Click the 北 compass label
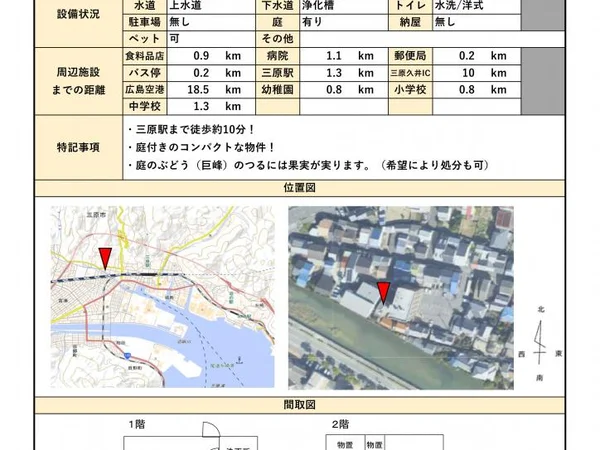Screen dimensions: 600x450 tap(541, 310)
